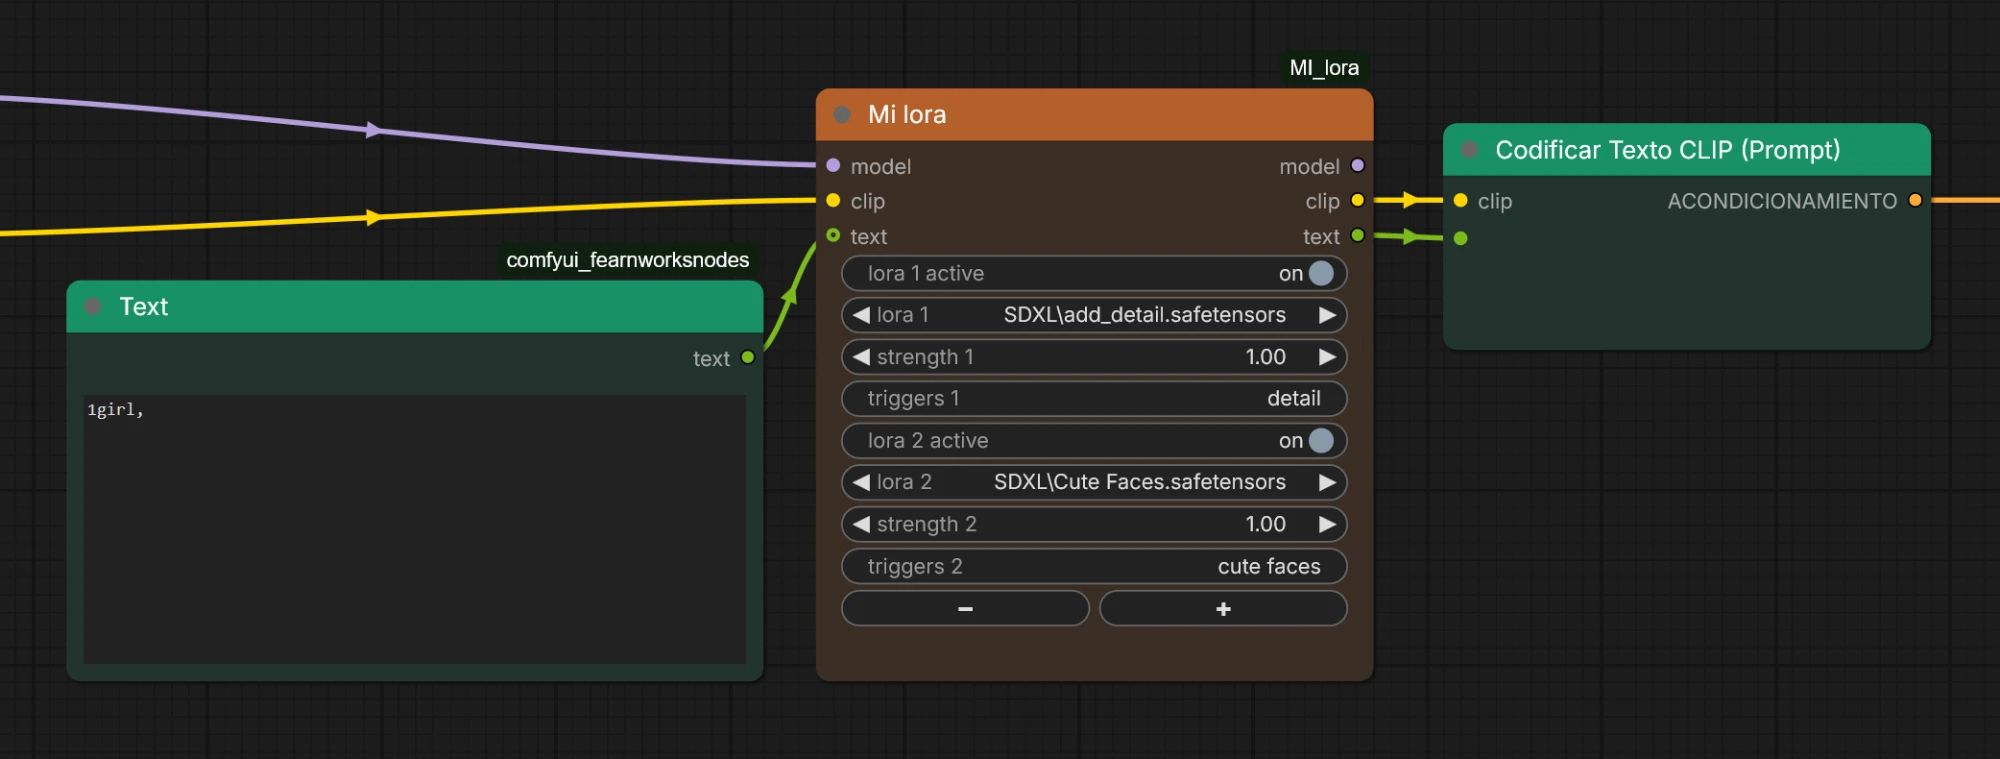This screenshot has width=2000, height=759.
Task: Click the text output socket on Mi lora
Action: point(1357,236)
